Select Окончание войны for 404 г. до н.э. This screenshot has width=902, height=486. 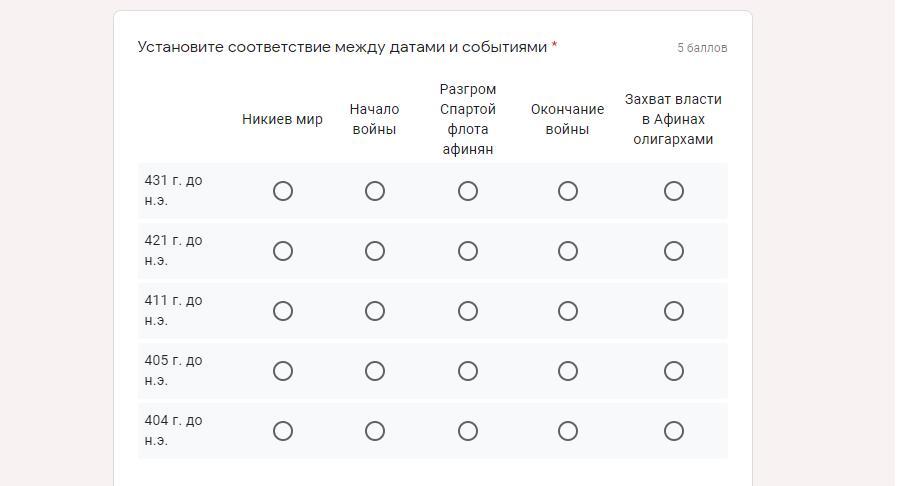[568, 431]
